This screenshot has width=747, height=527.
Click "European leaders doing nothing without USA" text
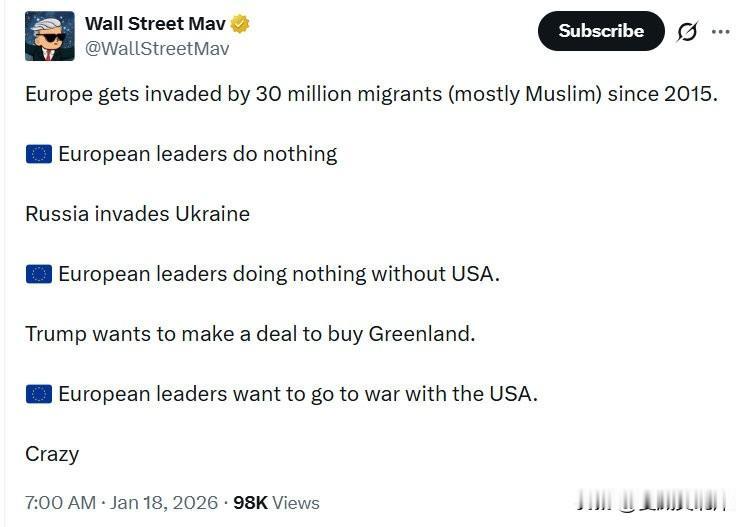coord(279,274)
